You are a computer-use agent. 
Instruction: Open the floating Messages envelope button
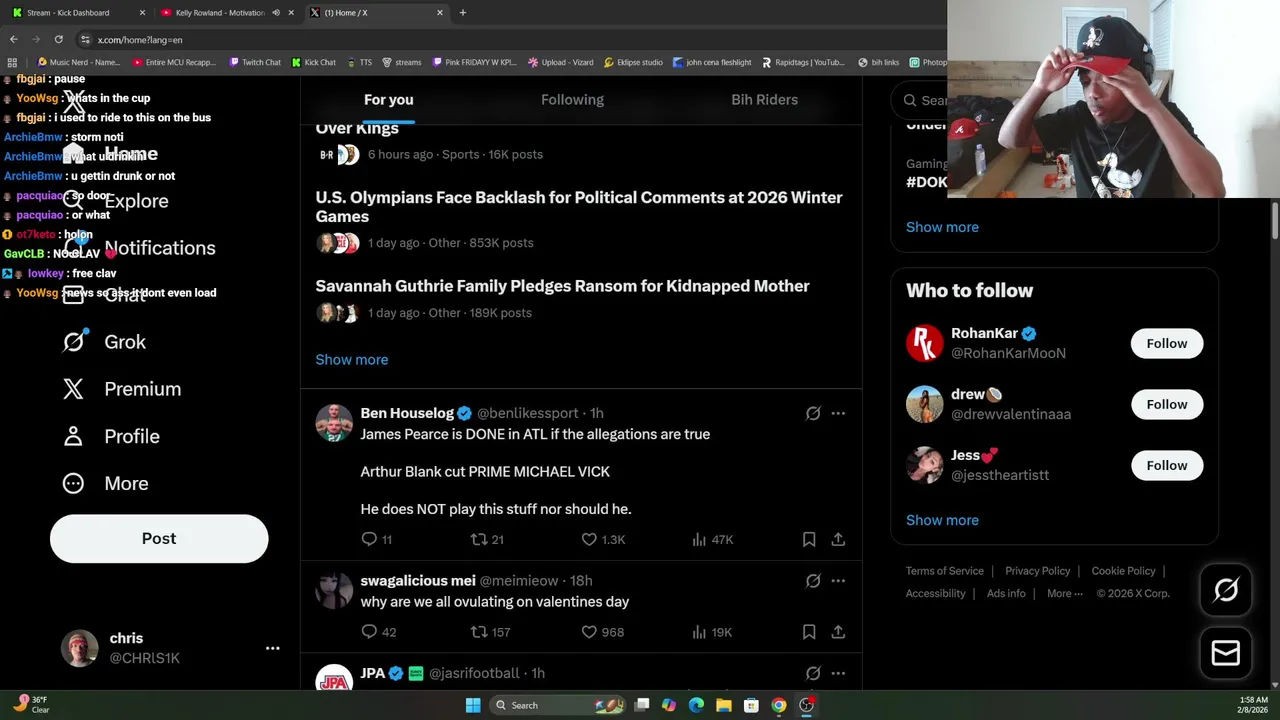1226,653
